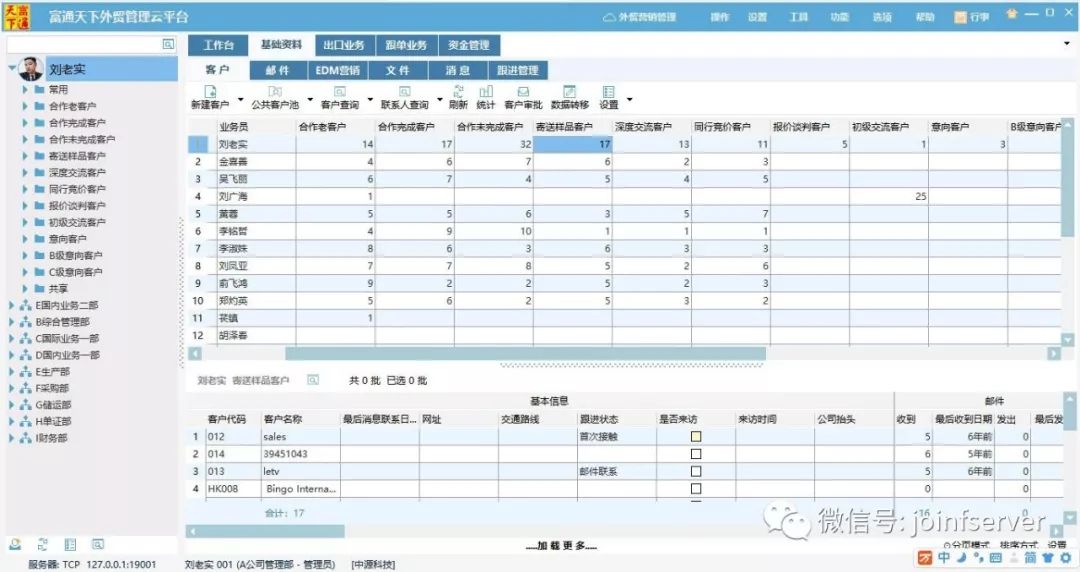Click the upper grid horizontal scrollbar thumb
This screenshot has width=1080, height=572.
click(526, 354)
